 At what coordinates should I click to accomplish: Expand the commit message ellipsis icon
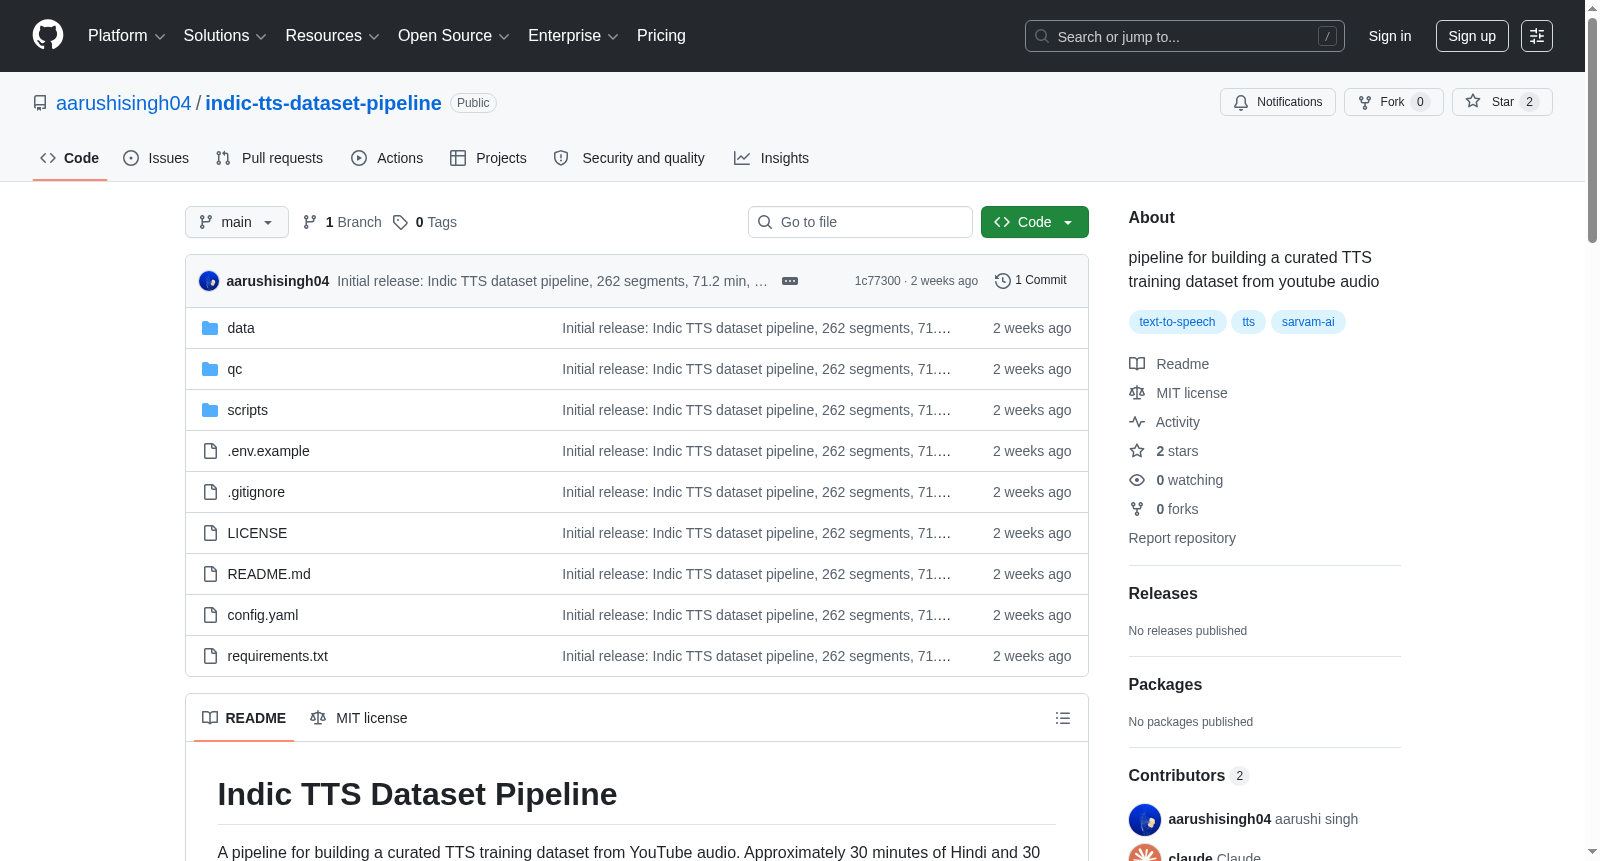point(790,281)
